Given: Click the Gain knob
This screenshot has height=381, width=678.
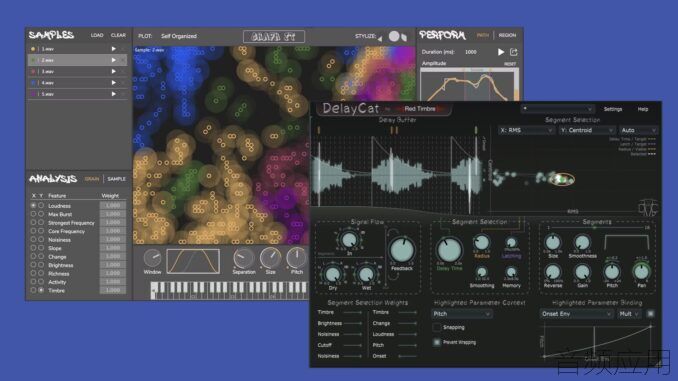Looking at the screenshot, I should tap(582, 272).
